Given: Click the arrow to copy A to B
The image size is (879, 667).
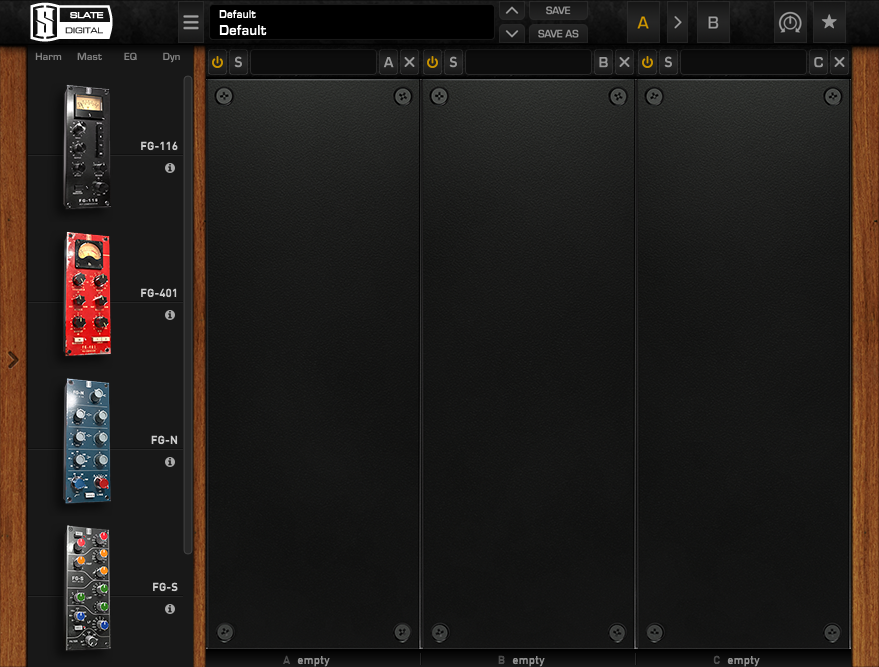Looking at the screenshot, I should pyautogui.click(x=678, y=21).
